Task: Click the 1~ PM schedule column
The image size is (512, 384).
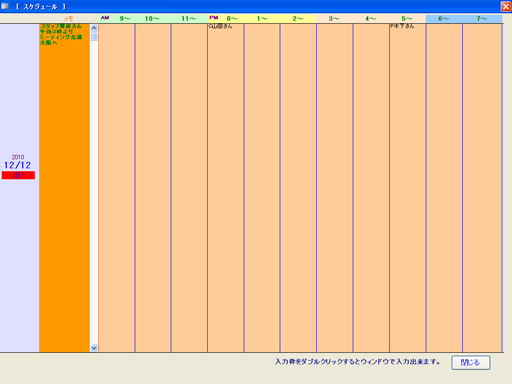Action: [262, 188]
